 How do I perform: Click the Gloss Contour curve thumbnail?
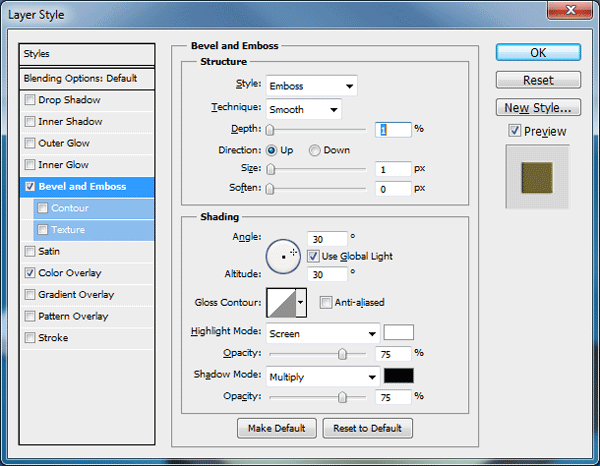(x=281, y=303)
